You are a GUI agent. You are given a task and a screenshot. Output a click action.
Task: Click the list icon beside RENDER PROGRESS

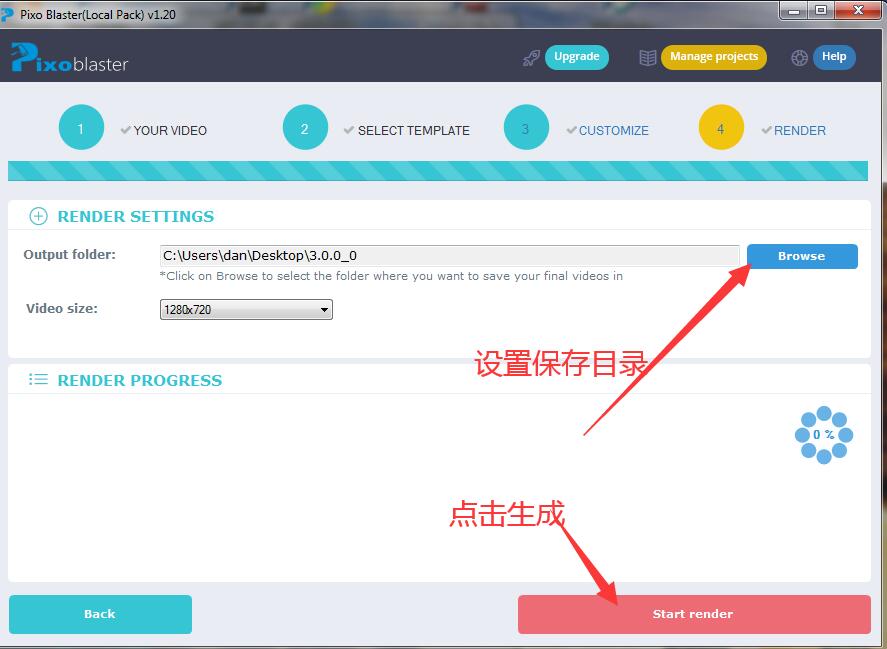38,379
